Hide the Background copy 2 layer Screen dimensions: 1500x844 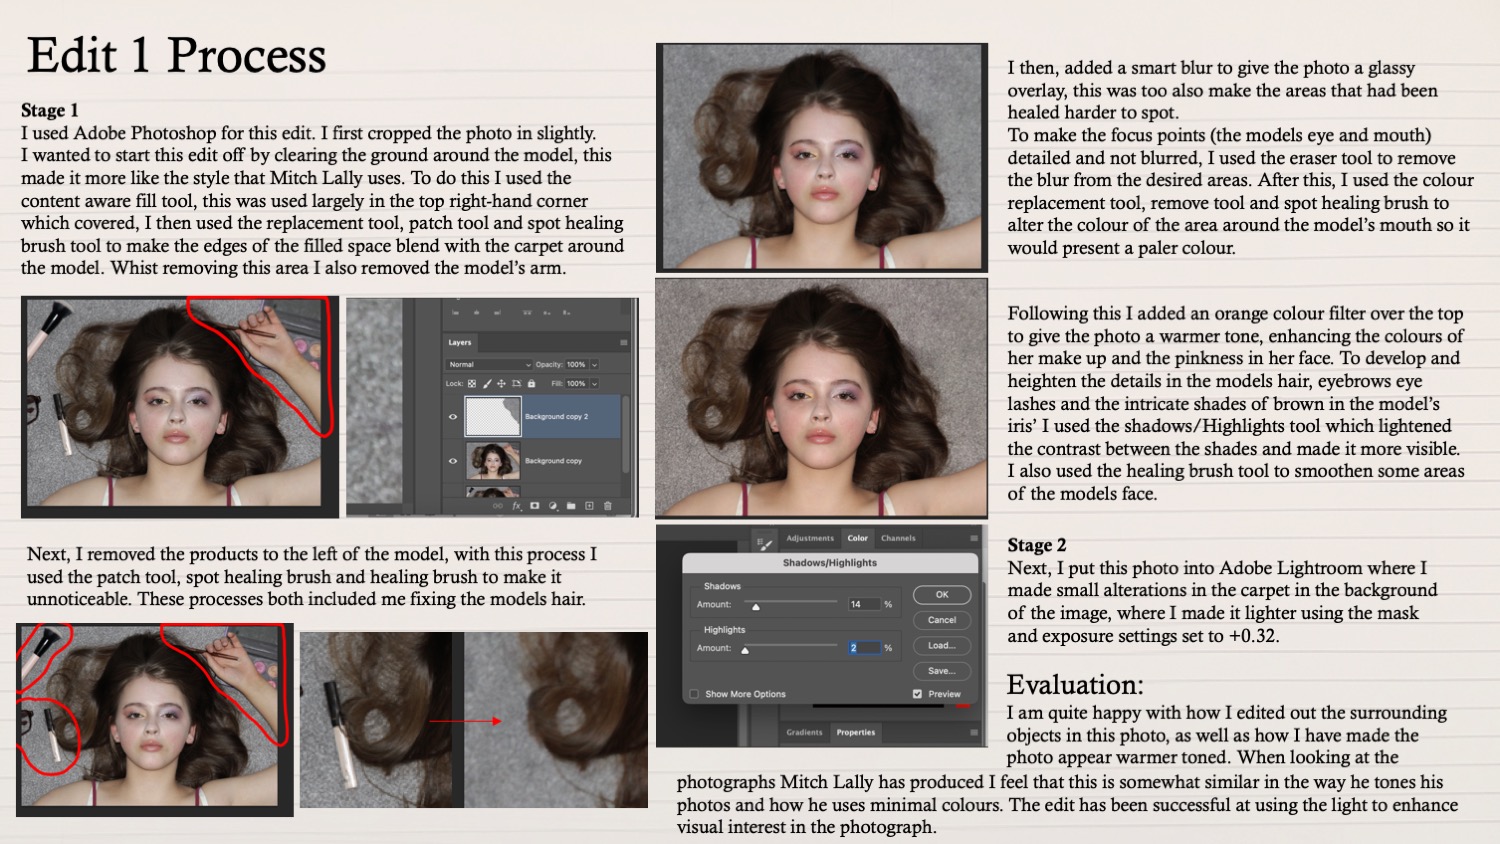coord(453,417)
